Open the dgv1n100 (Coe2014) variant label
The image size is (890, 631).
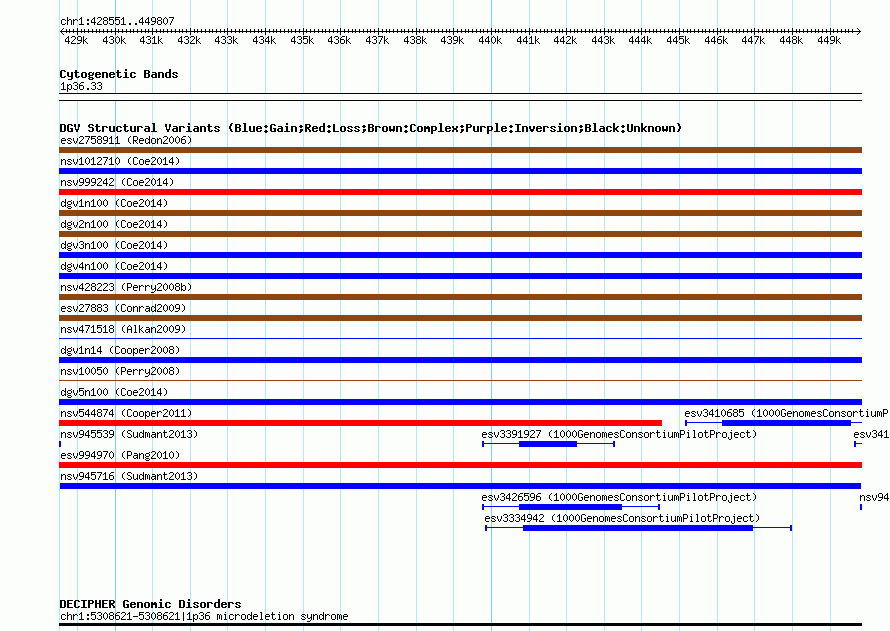click(x=114, y=203)
